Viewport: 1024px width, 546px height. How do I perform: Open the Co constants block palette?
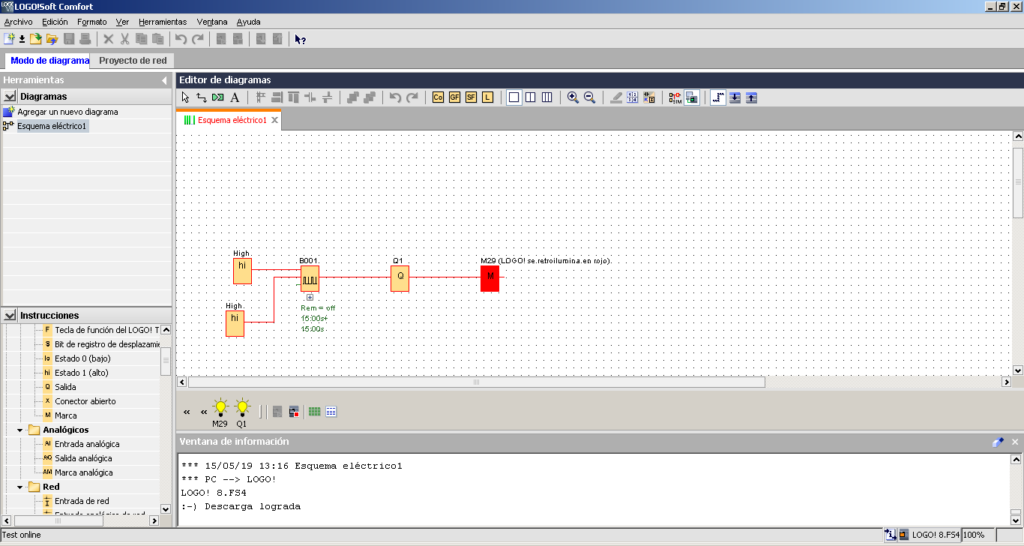438,97
